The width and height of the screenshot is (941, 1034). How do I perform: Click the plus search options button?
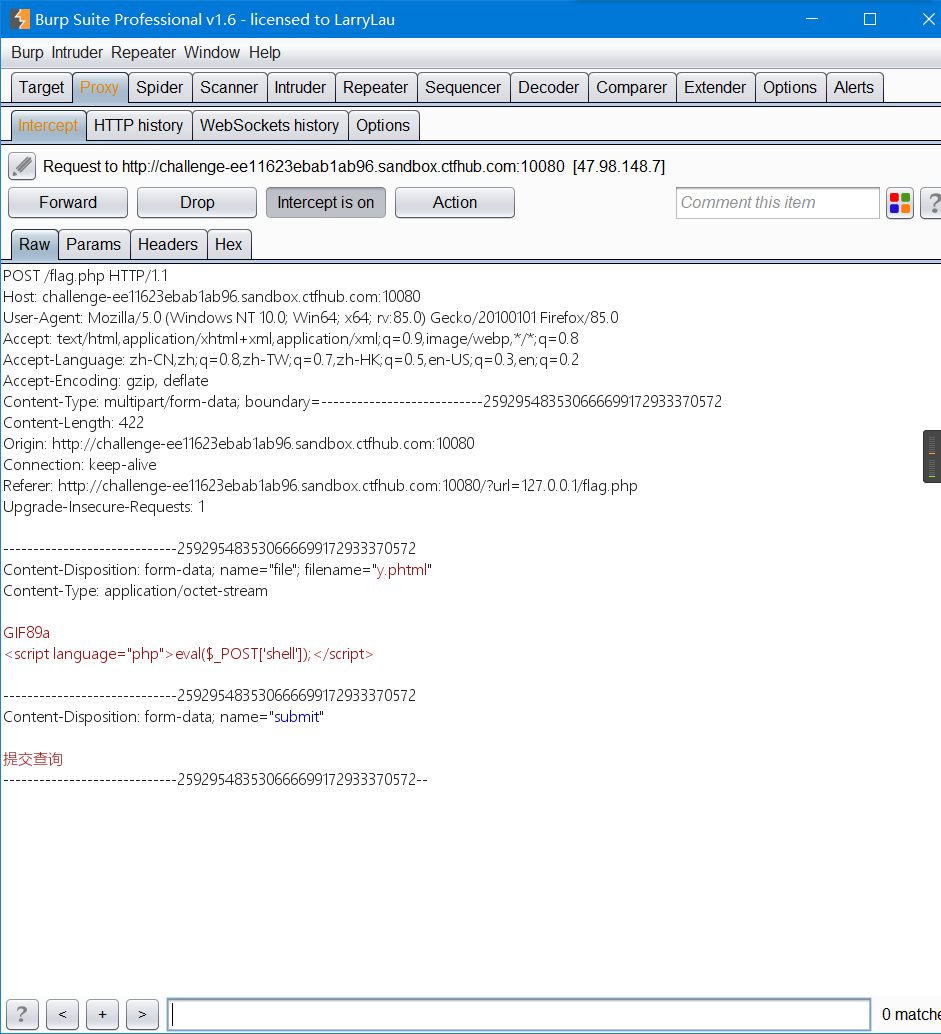click(102, 1014)
